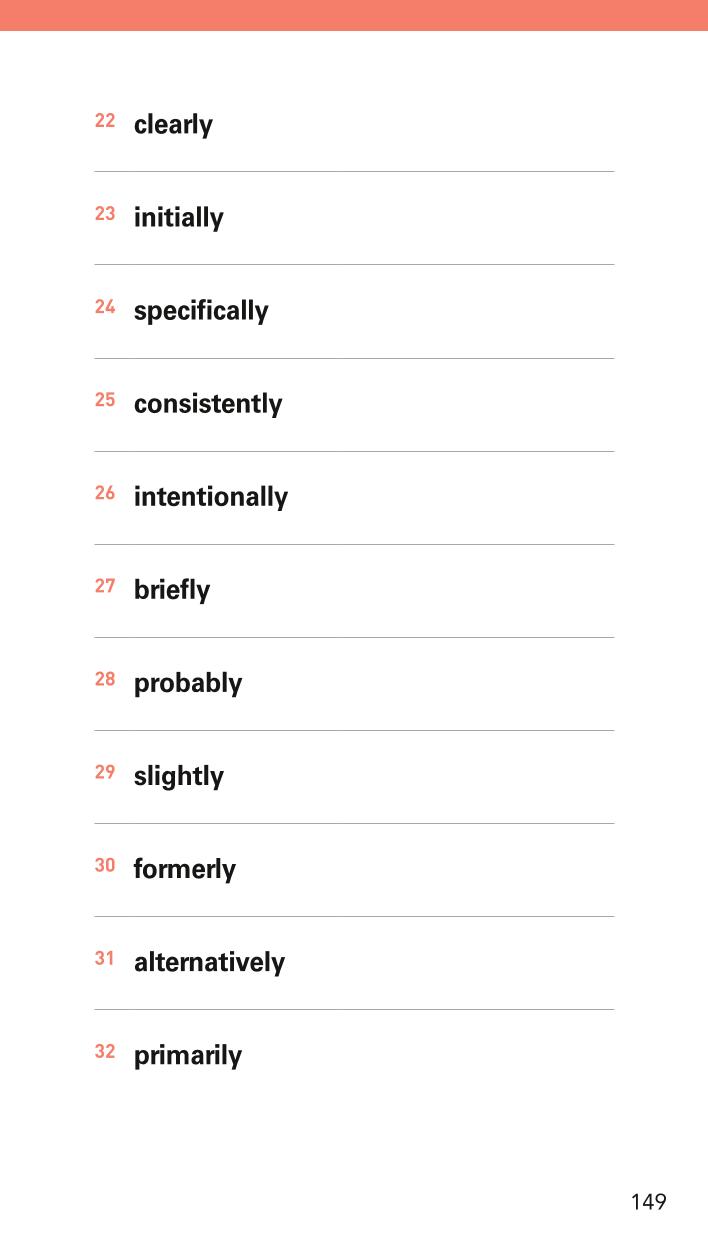
Task: Tap number 30 beside formerly
Action: click(x=105, y=865)
